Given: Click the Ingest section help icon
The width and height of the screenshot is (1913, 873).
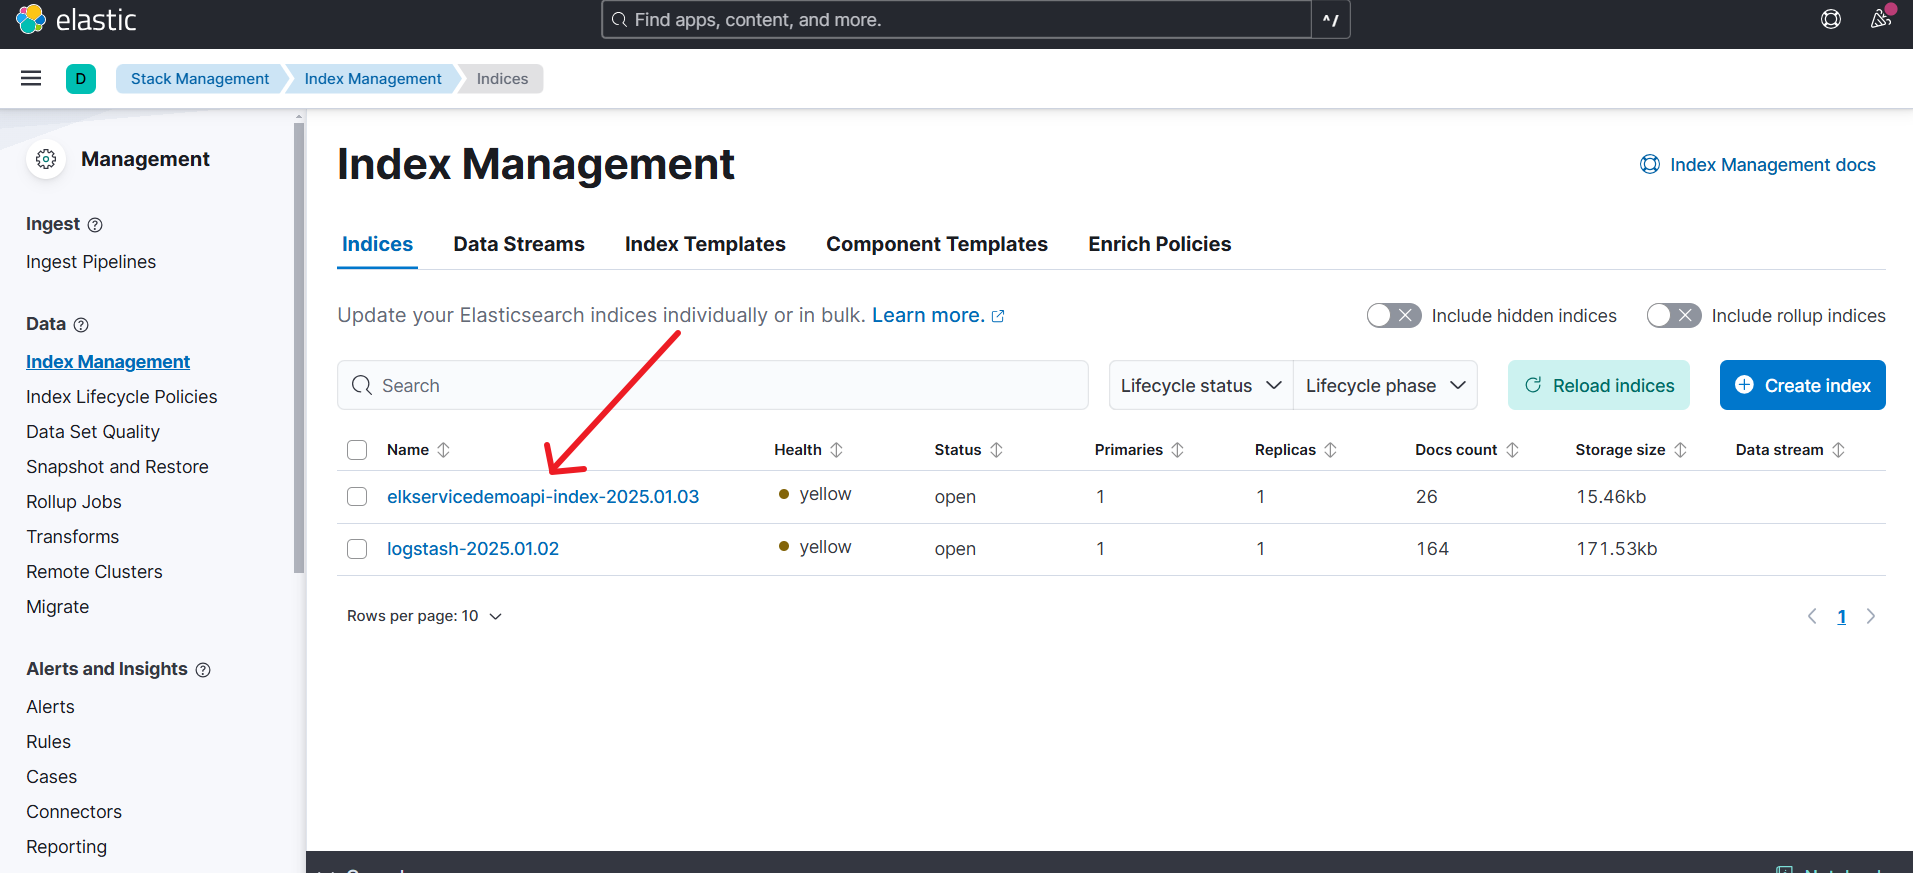Looking at the screenshot, I should tap(95, 225).
